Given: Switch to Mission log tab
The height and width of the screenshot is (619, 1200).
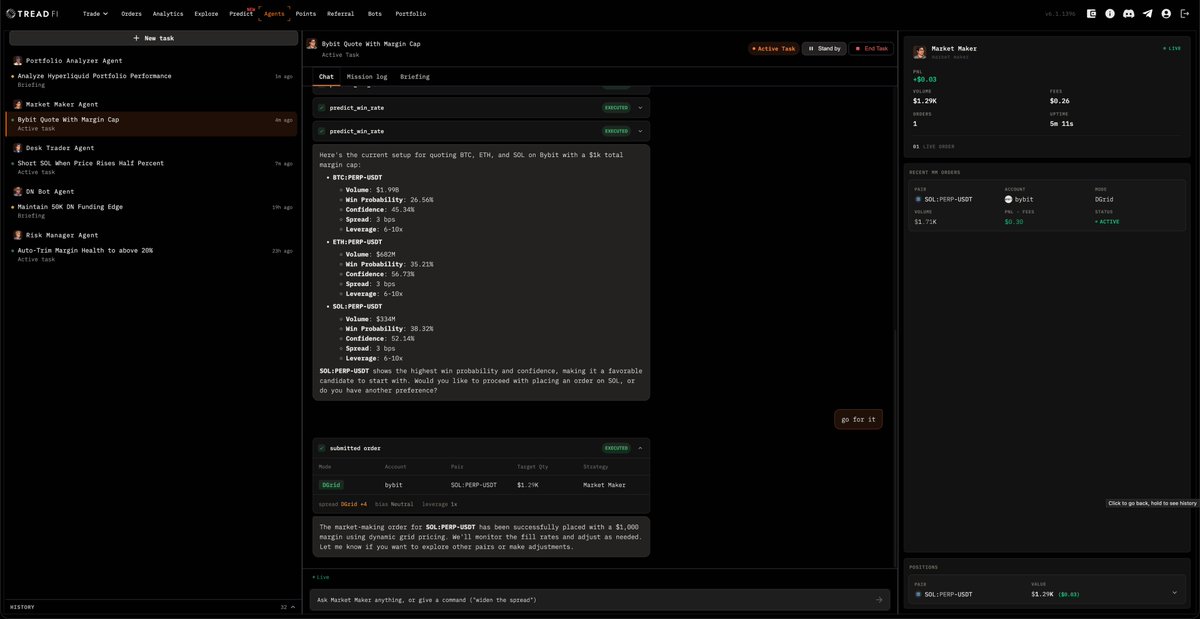Looking at the screenshot, I should tap(367, 76).
